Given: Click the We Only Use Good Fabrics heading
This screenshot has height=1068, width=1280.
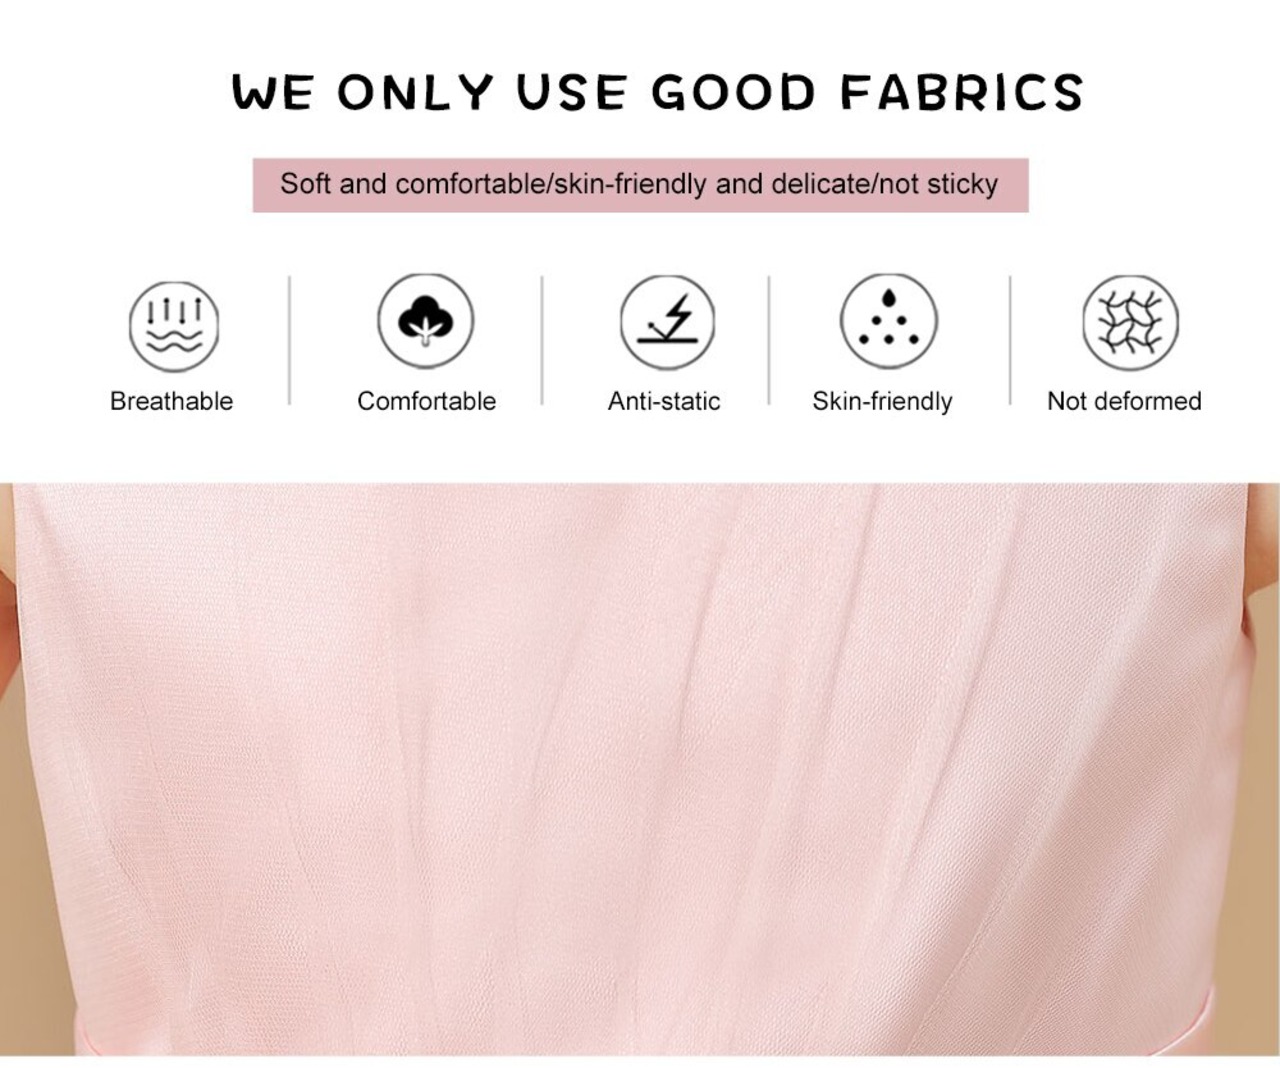Looking at the screenshot, I should click(657, 92).
